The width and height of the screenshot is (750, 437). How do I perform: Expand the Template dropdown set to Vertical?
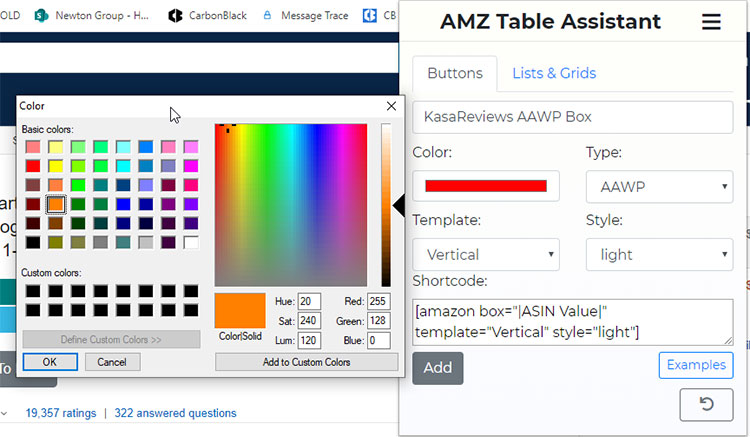click(485, 254)
